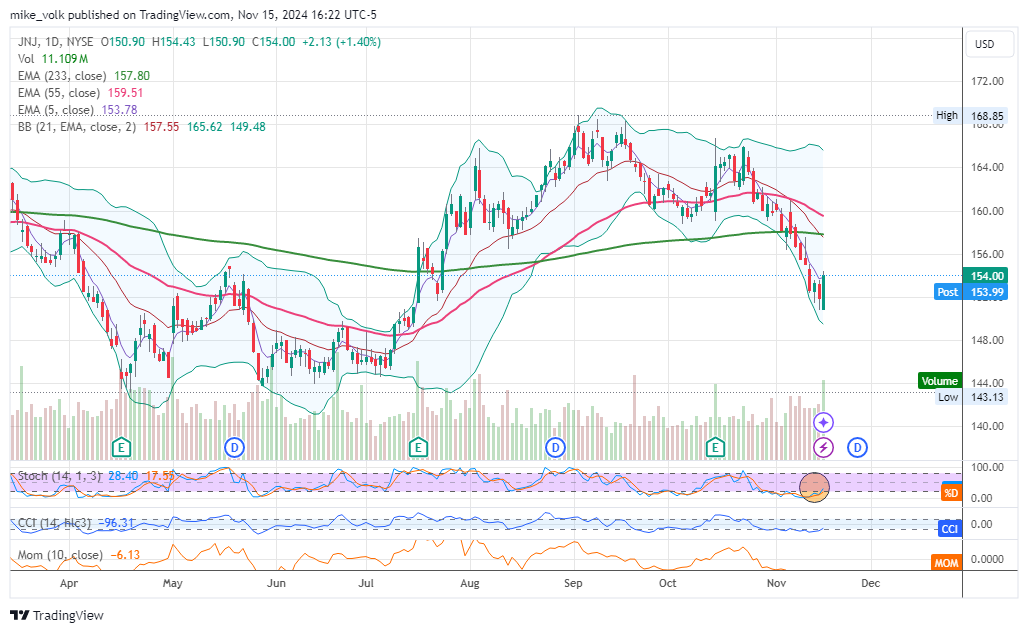
Task: Click the purple lightning bolt icon
Action: click(823, 448)
